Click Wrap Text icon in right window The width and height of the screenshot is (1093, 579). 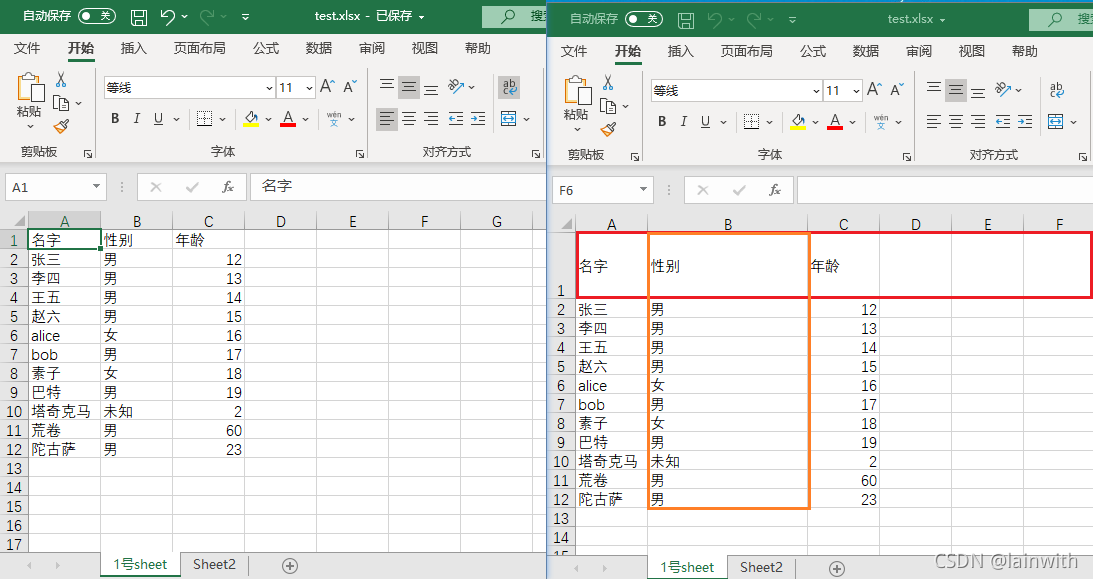(1057, 90)
